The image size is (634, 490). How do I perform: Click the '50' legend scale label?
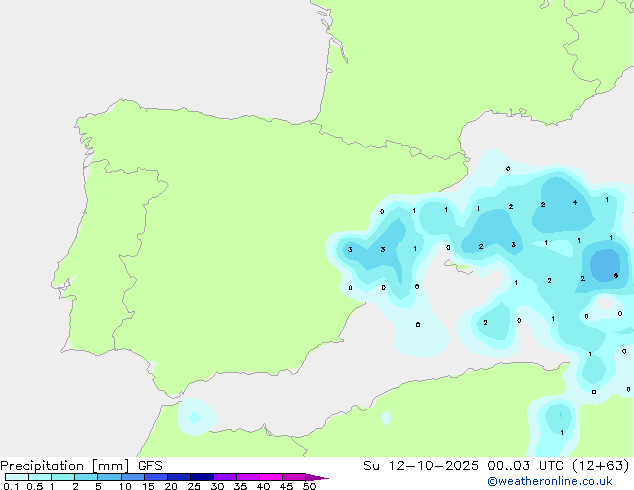(x=309, y=486)
